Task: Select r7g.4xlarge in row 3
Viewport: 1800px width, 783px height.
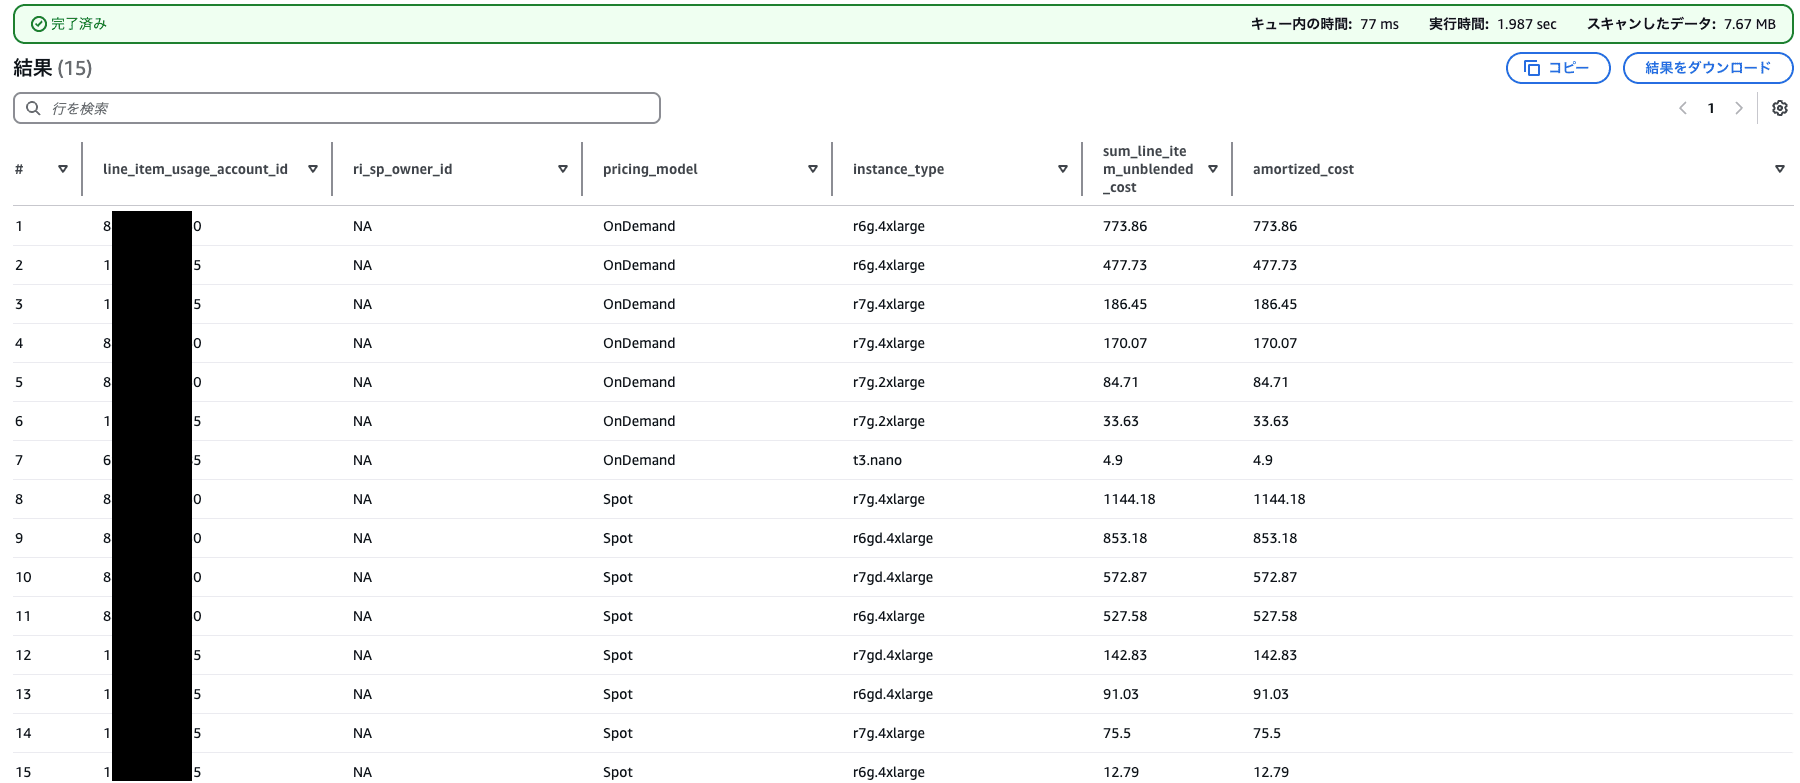Action: pos(889,304)
